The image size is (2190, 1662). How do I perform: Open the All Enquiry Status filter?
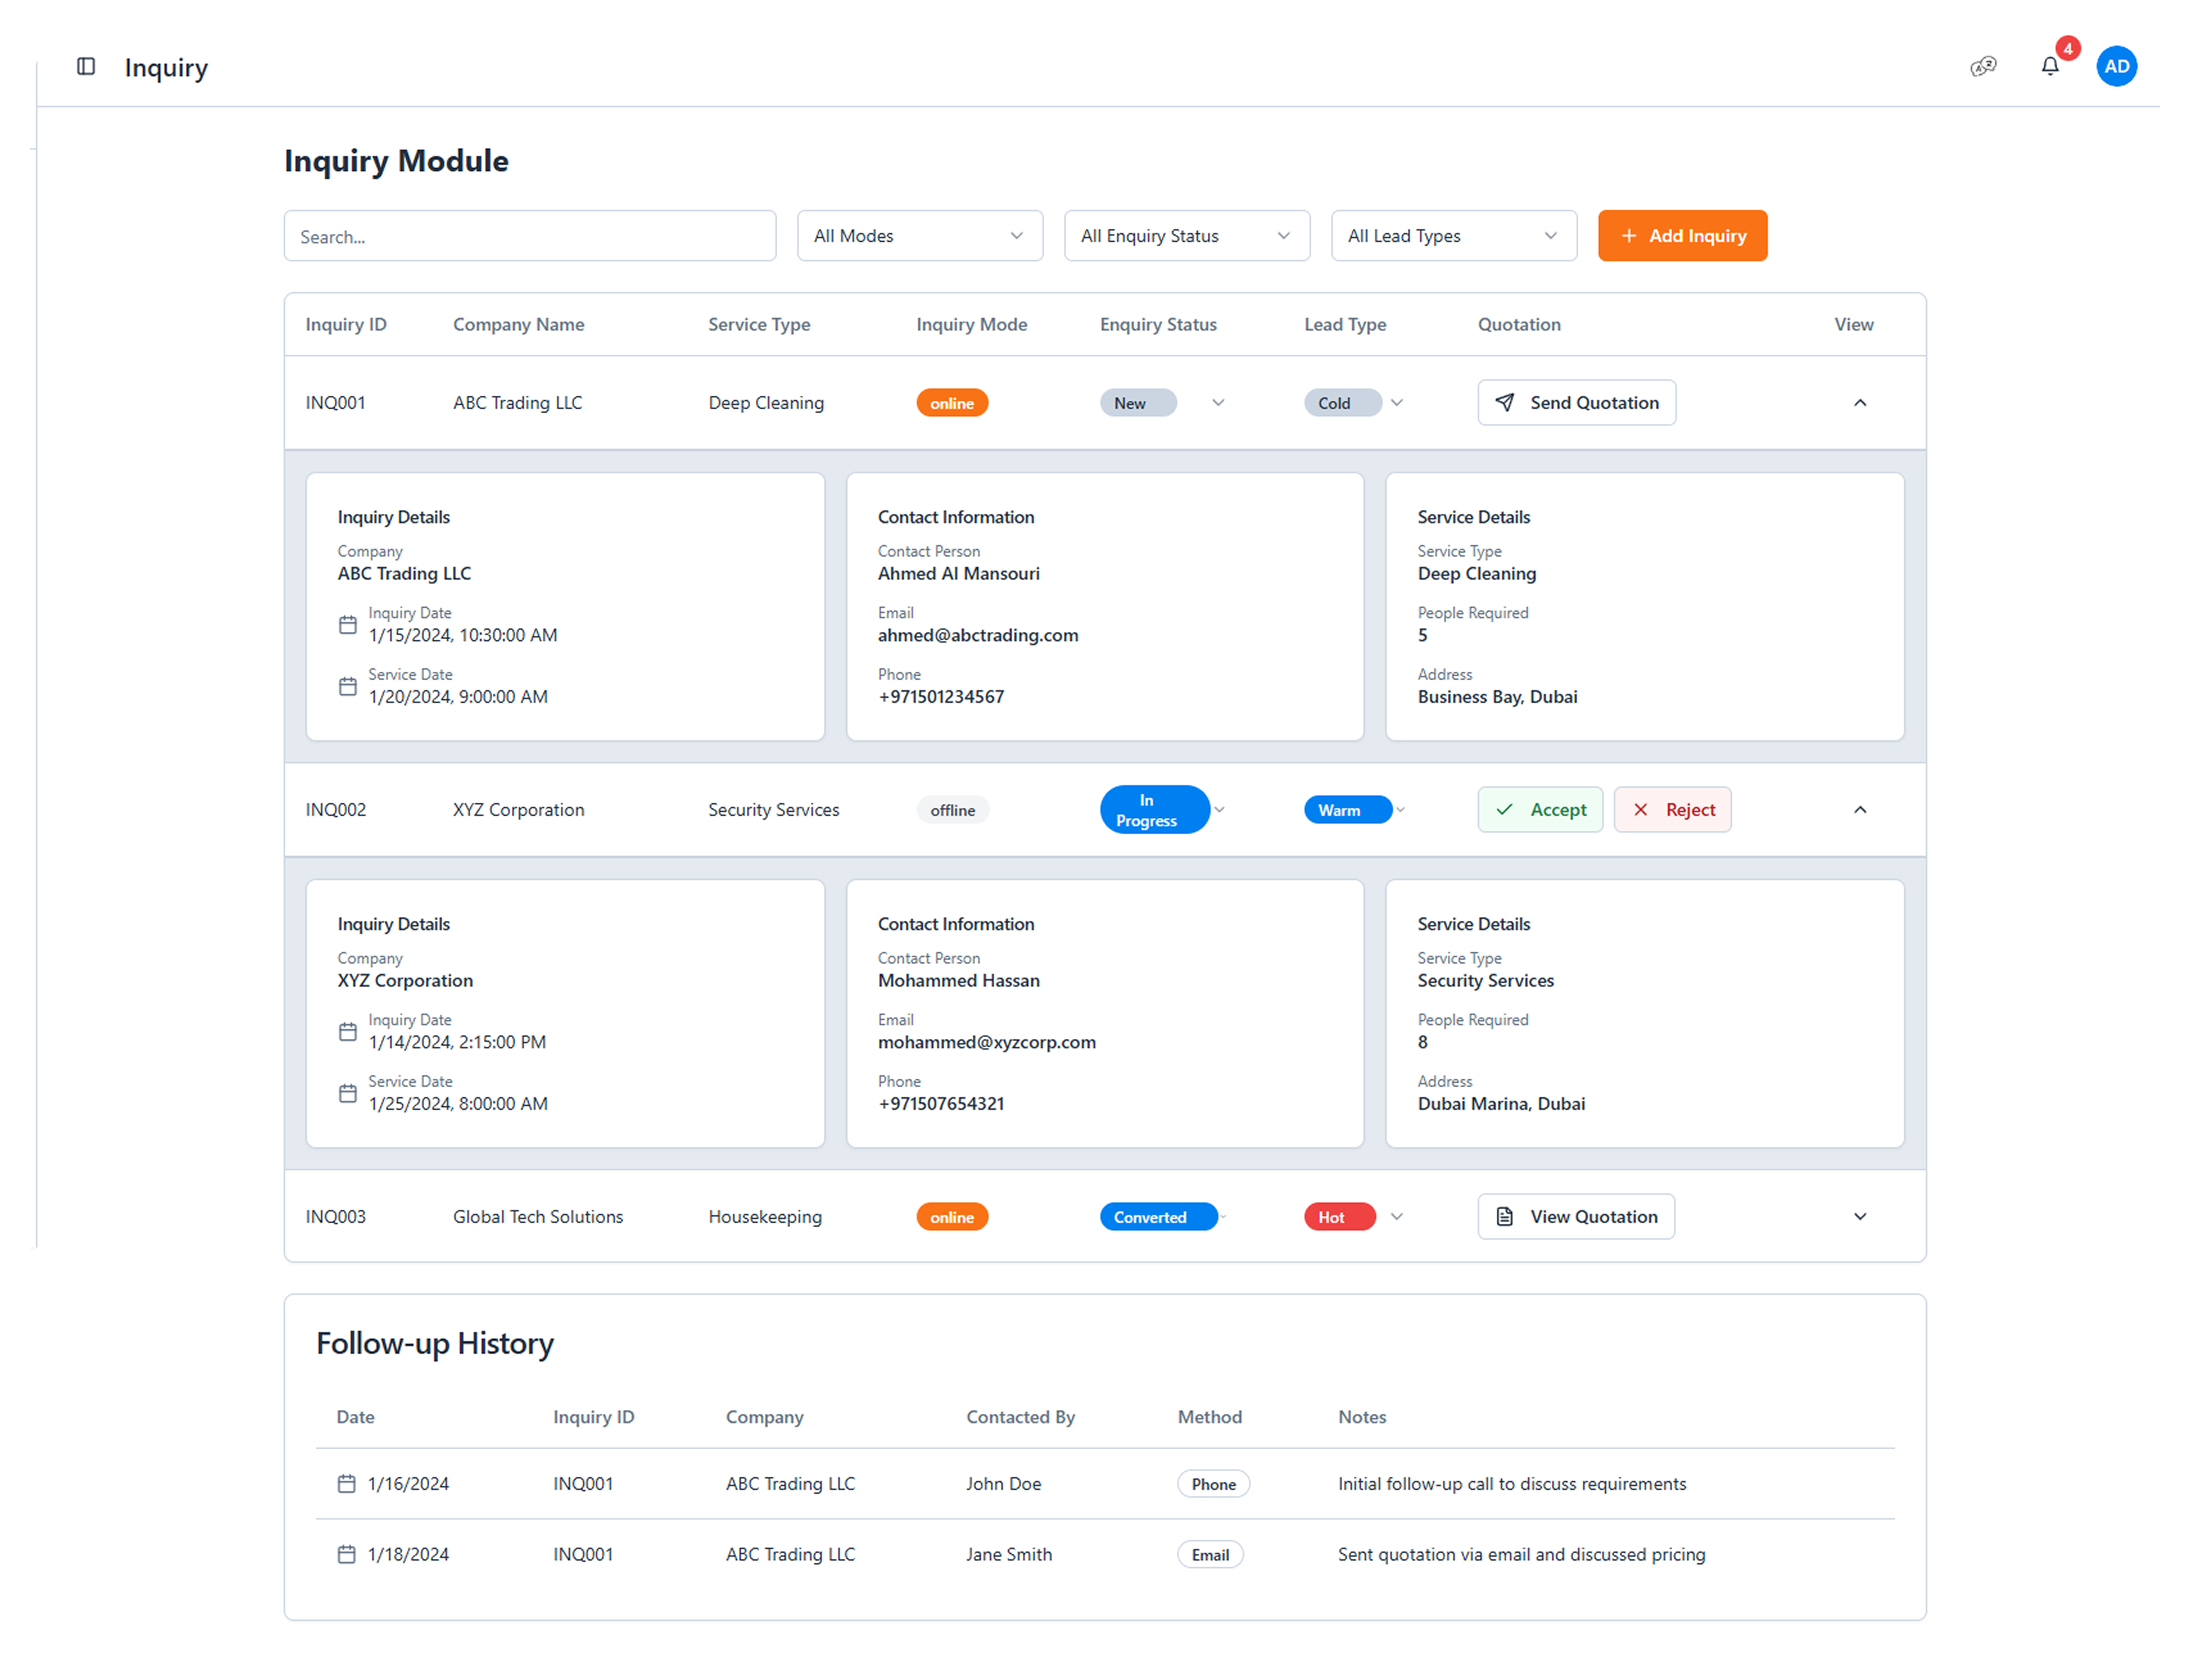point(1186,235)
